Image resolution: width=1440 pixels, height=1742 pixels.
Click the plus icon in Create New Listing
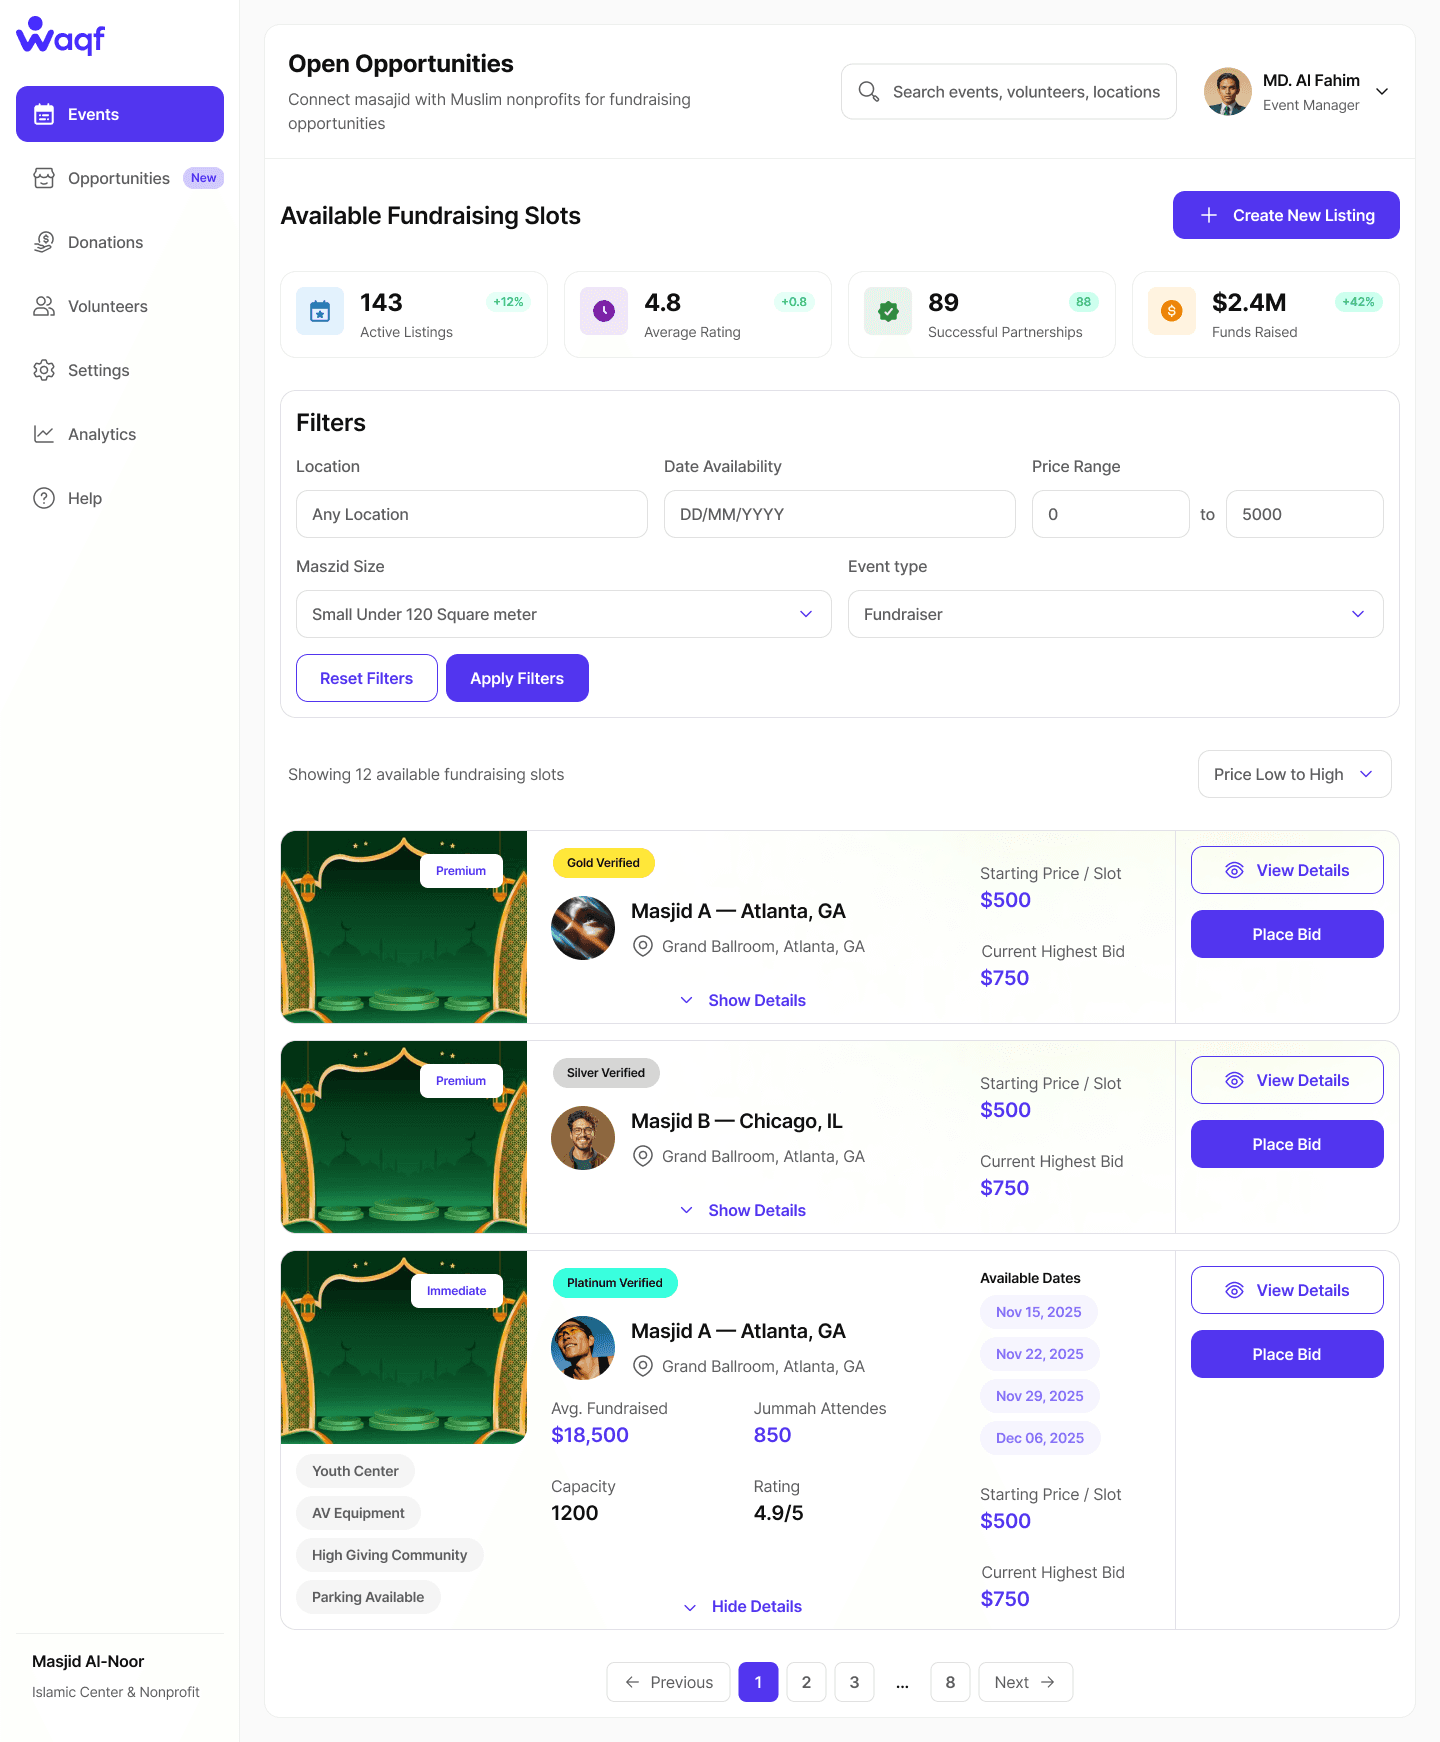pos(1209,215)
